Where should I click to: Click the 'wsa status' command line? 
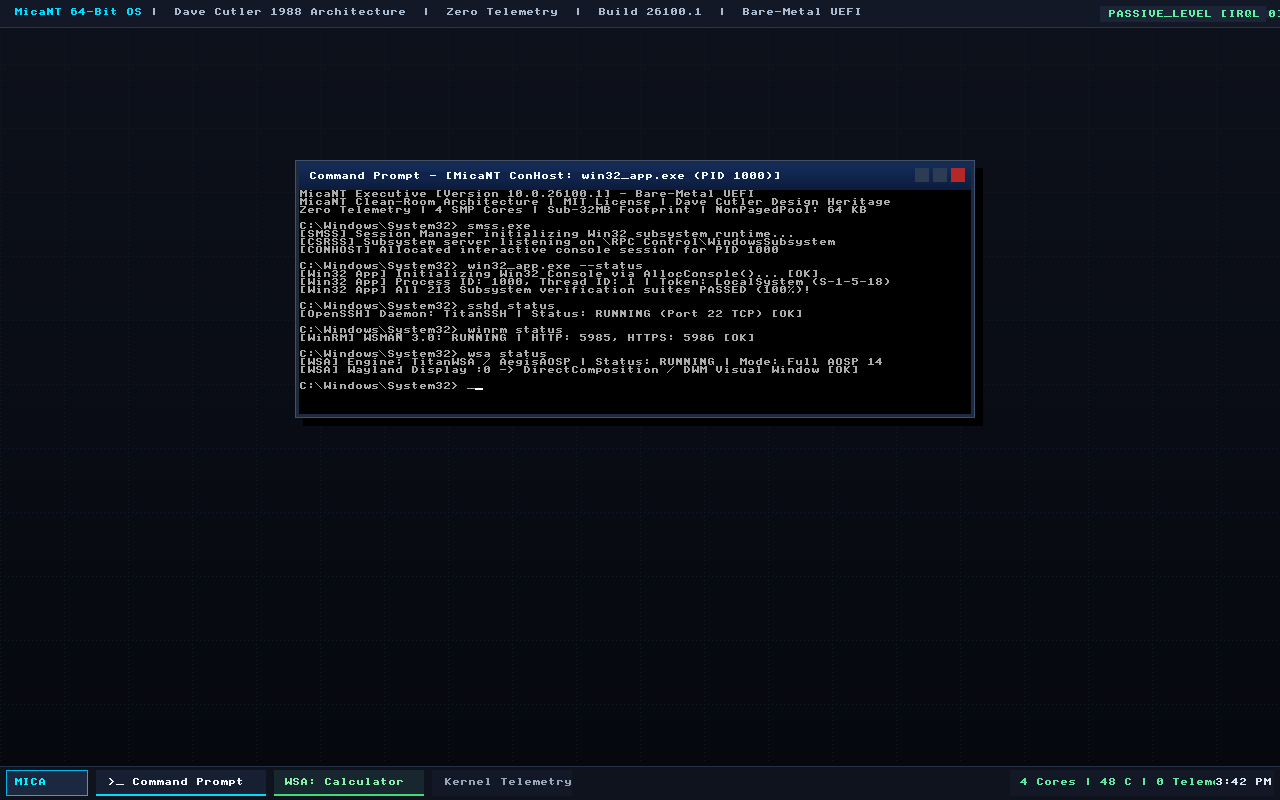click(423, 354)
